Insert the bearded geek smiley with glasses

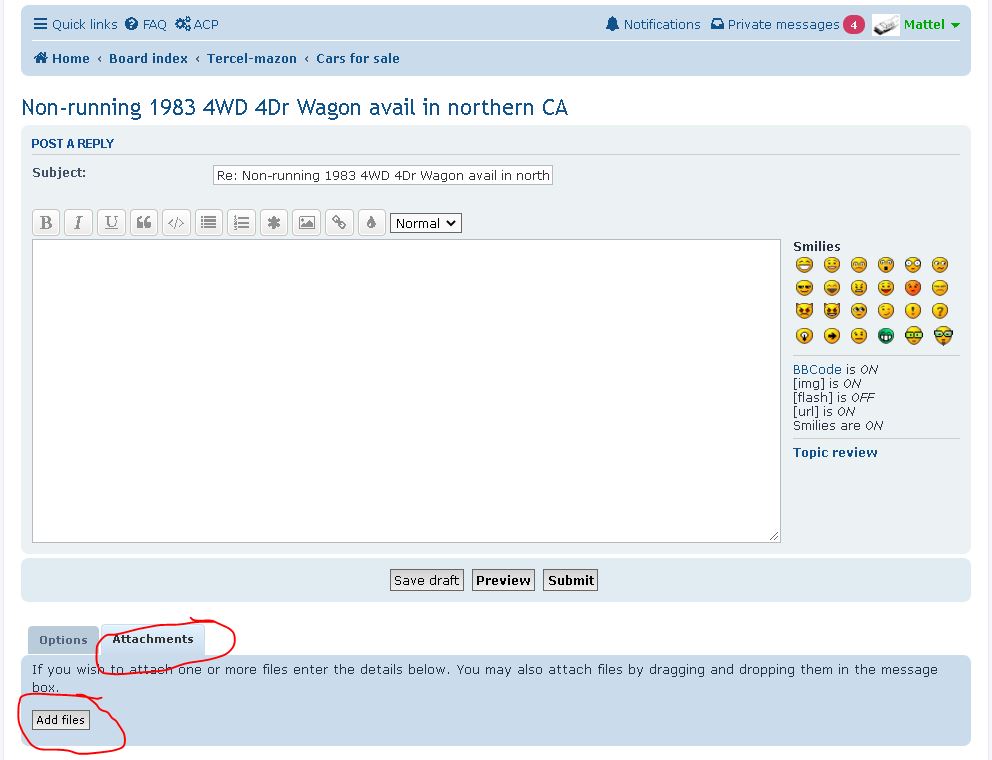coord(943,335)
